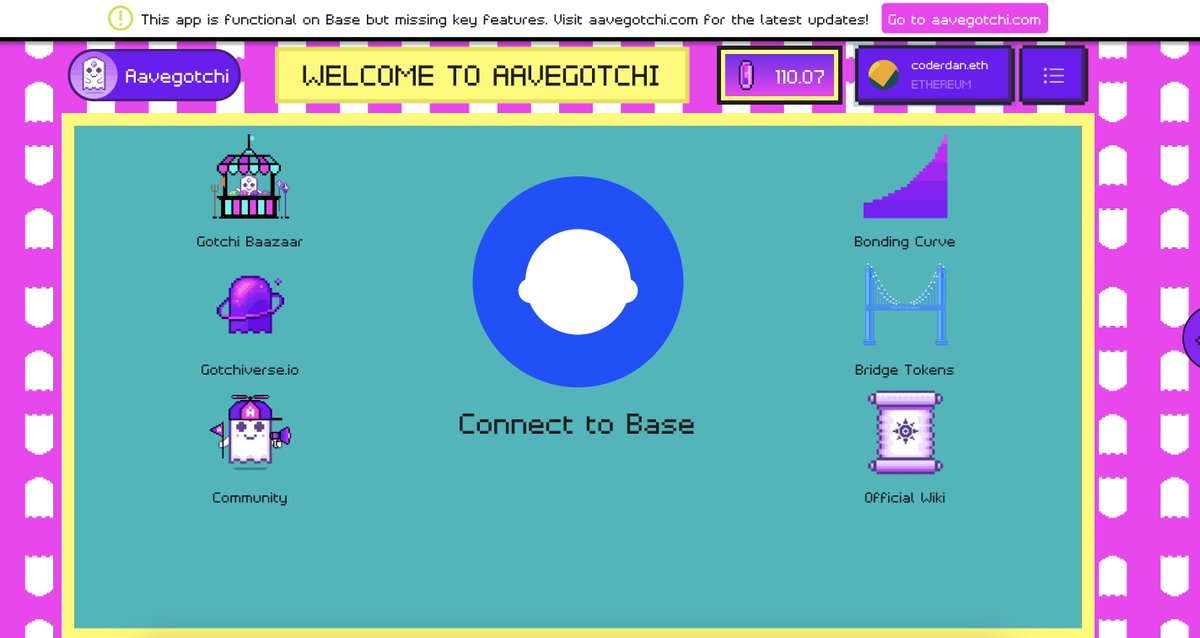Open the hamburger list menu button
The height and width of the screenshot is (638, 1200).
(1053, 75)
